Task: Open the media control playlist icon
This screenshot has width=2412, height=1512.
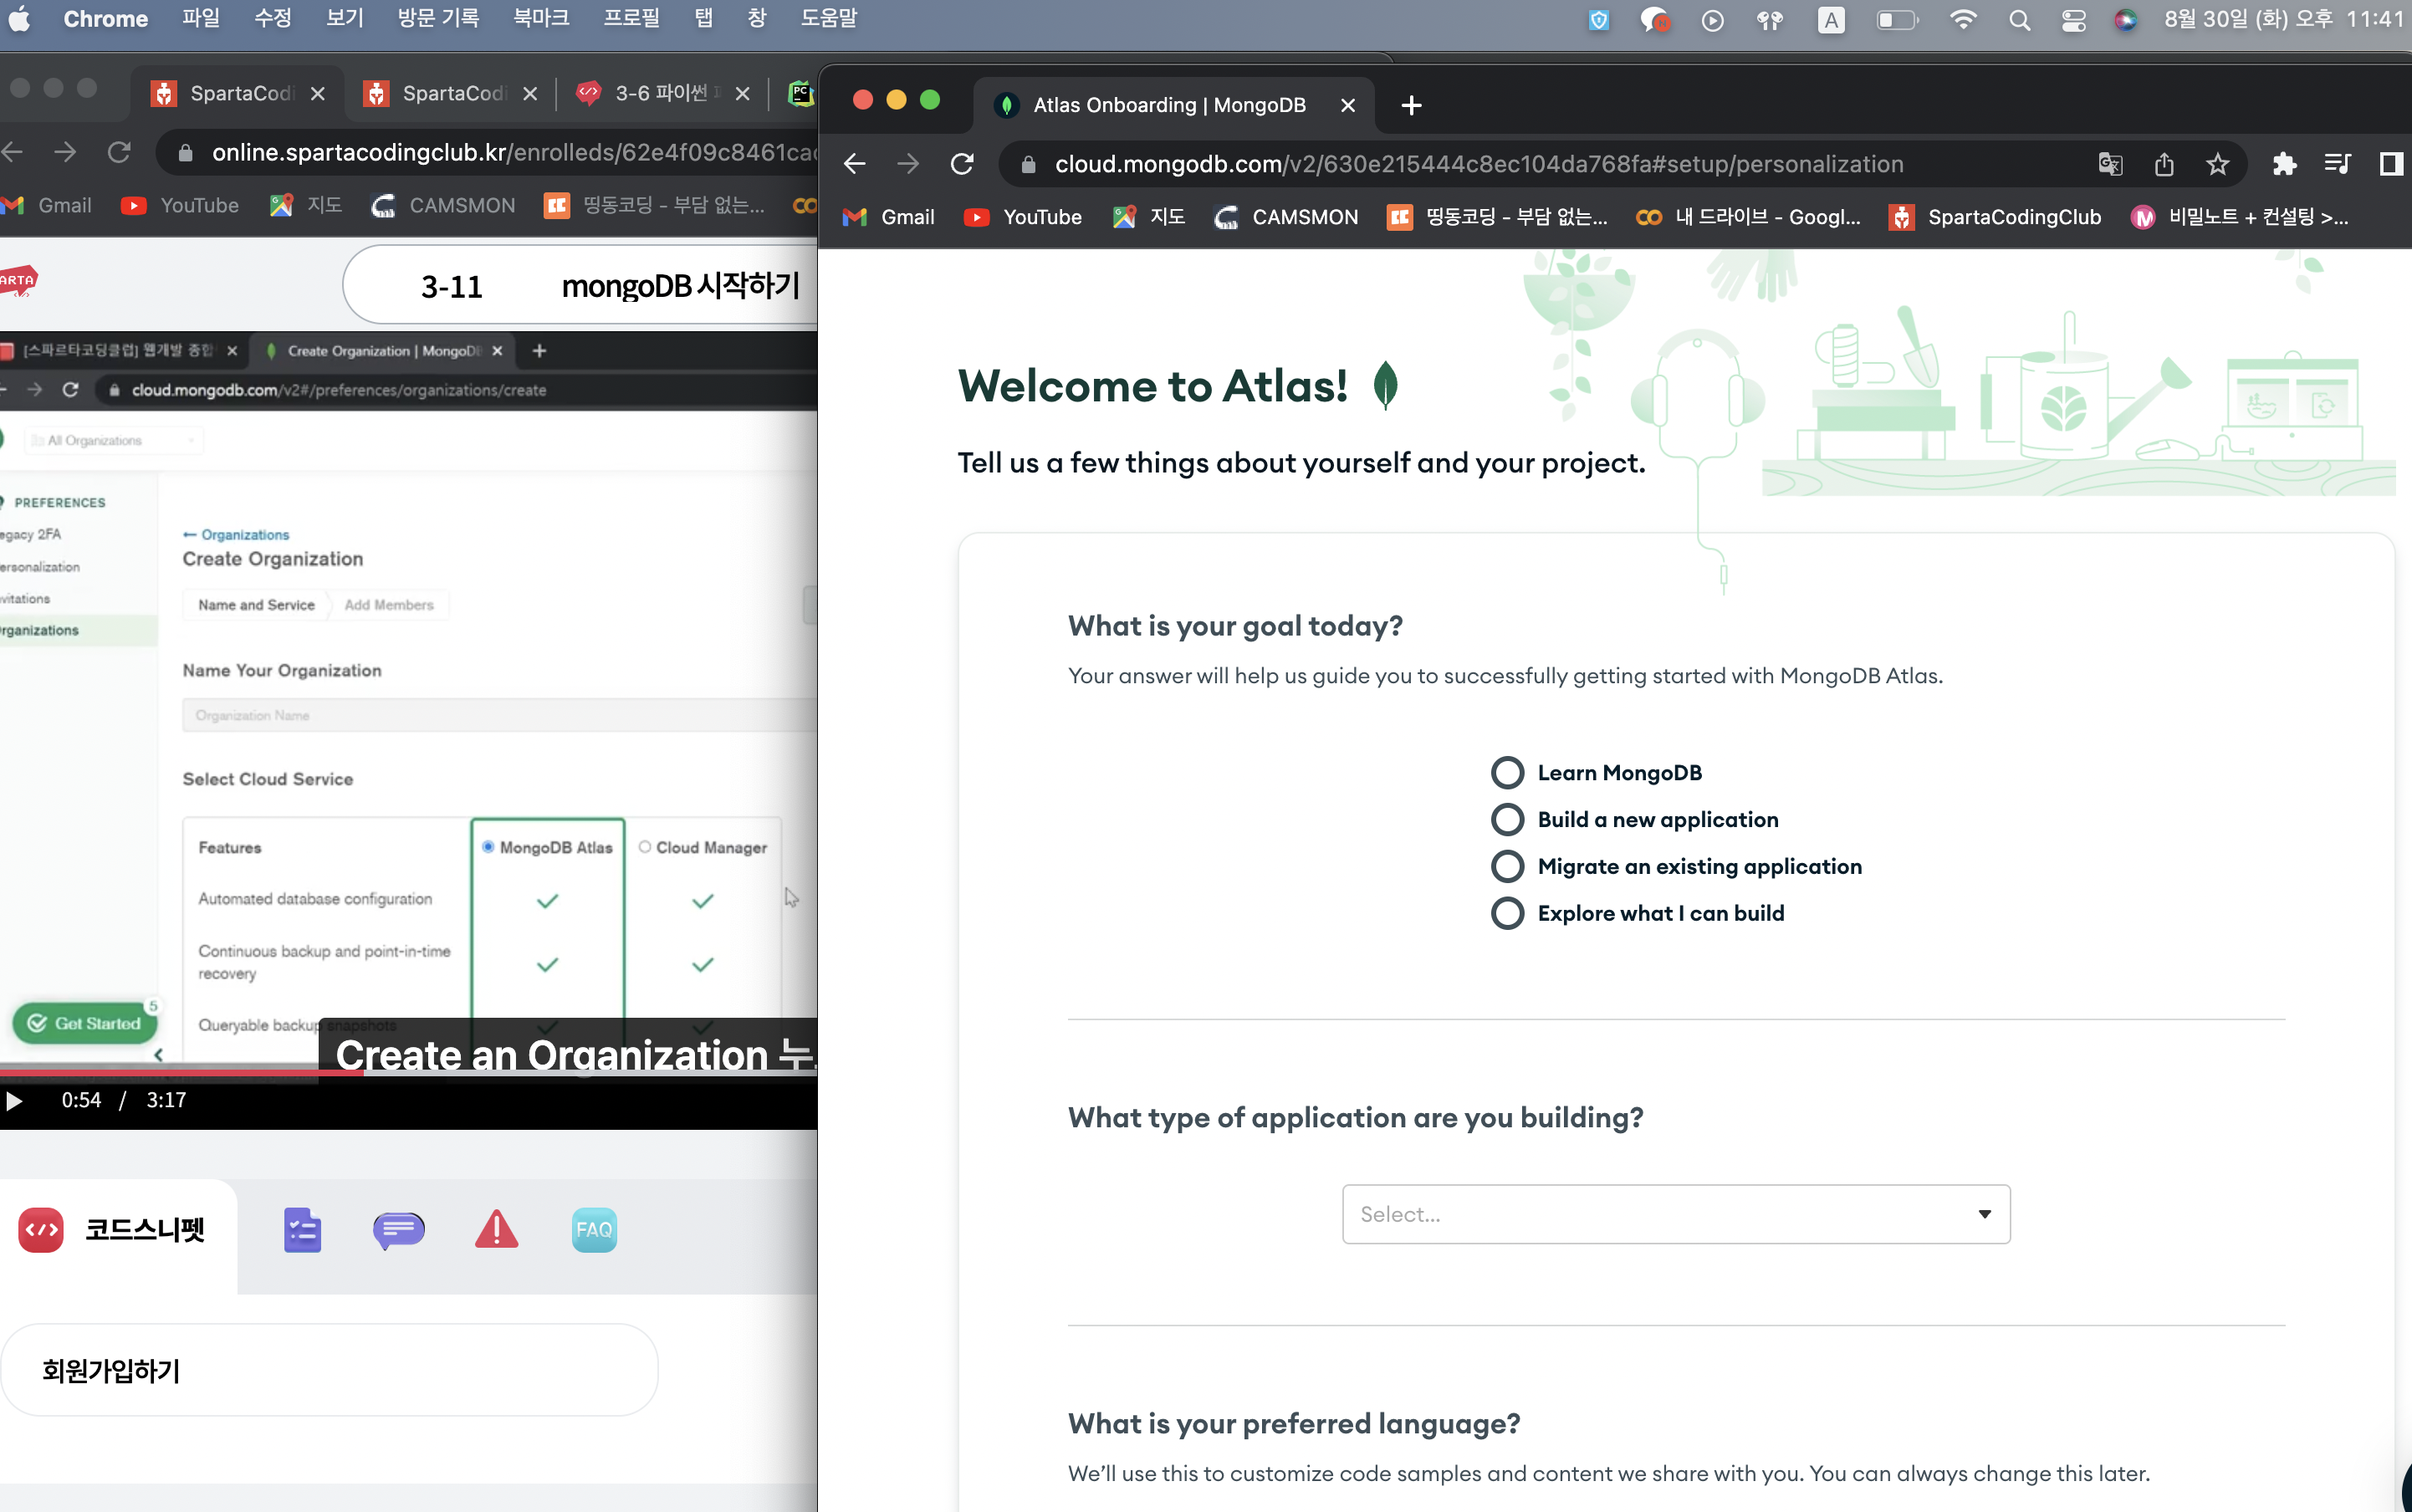Action: 2337,164
